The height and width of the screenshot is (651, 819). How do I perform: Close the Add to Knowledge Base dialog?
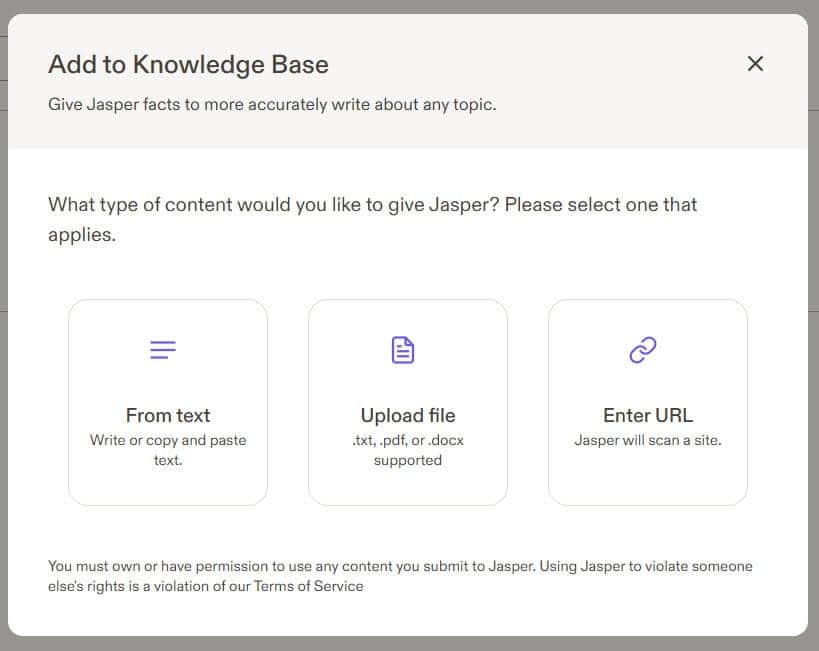(755, 64)
